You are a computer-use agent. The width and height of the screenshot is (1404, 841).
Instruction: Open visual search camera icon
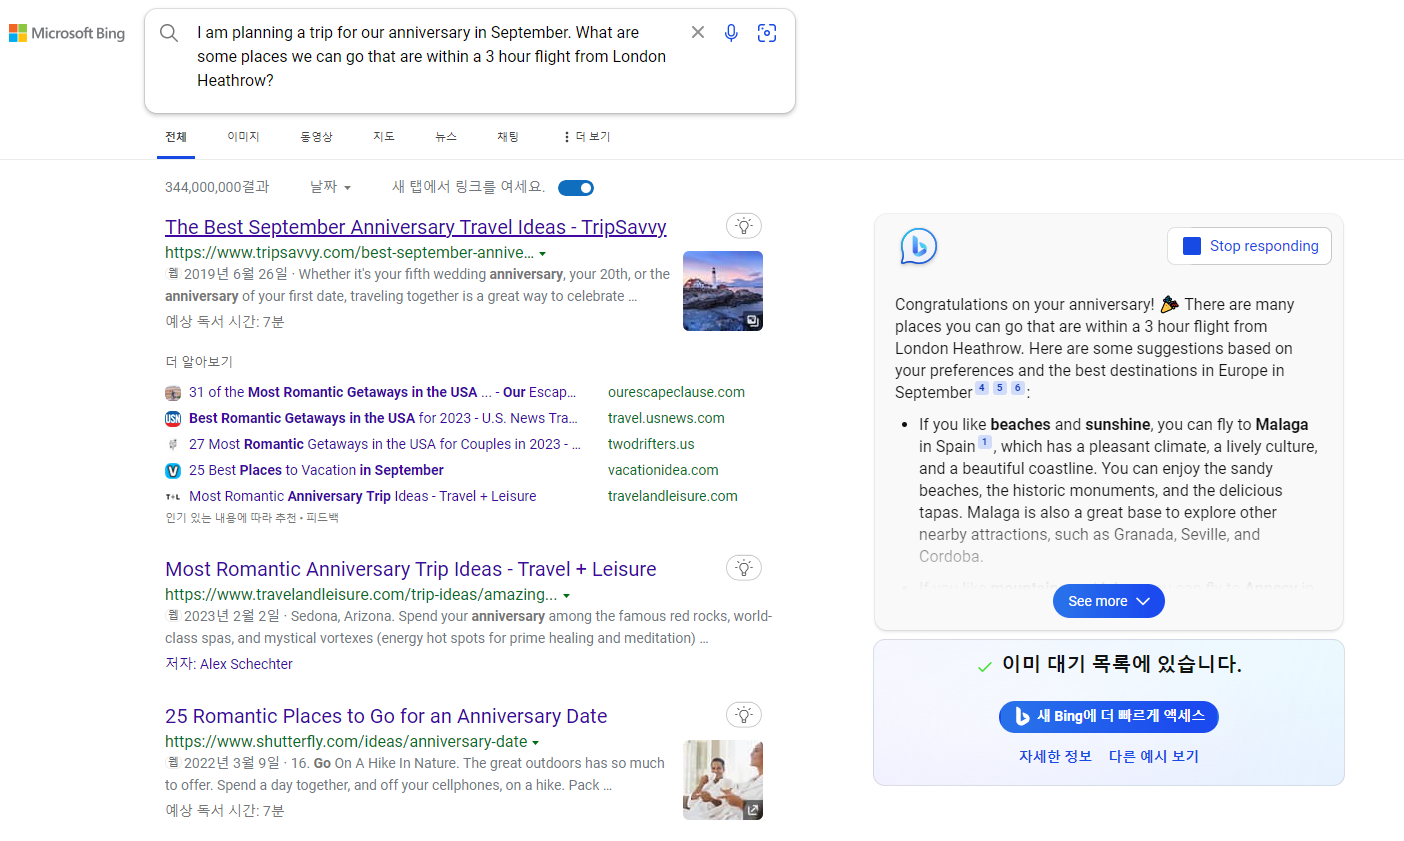[x=767, y=33]
